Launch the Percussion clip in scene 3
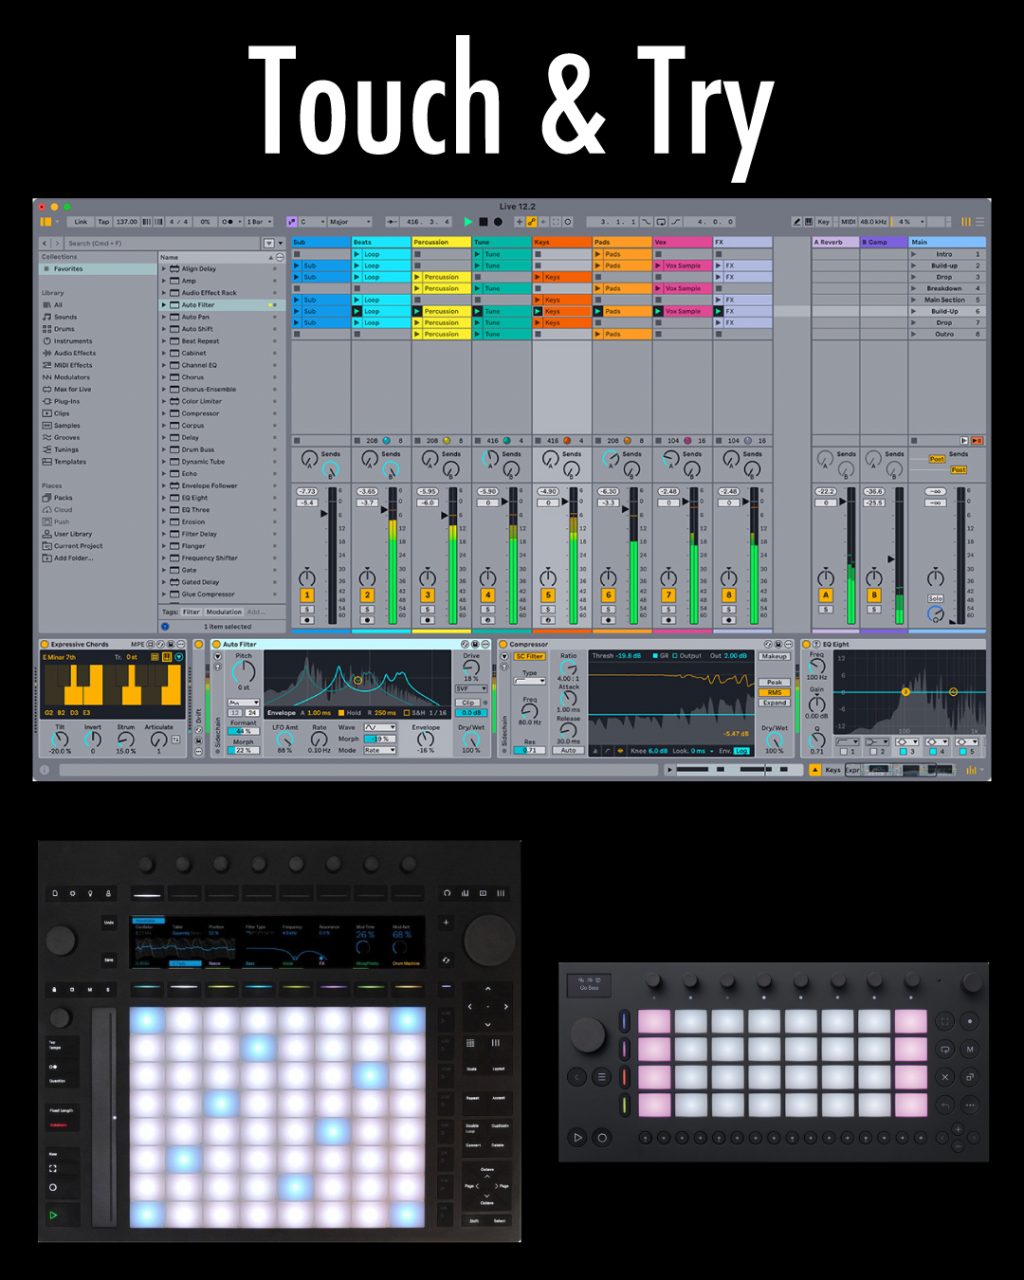Screen dimensions: 1024x1280 click(x=441, y=277)
